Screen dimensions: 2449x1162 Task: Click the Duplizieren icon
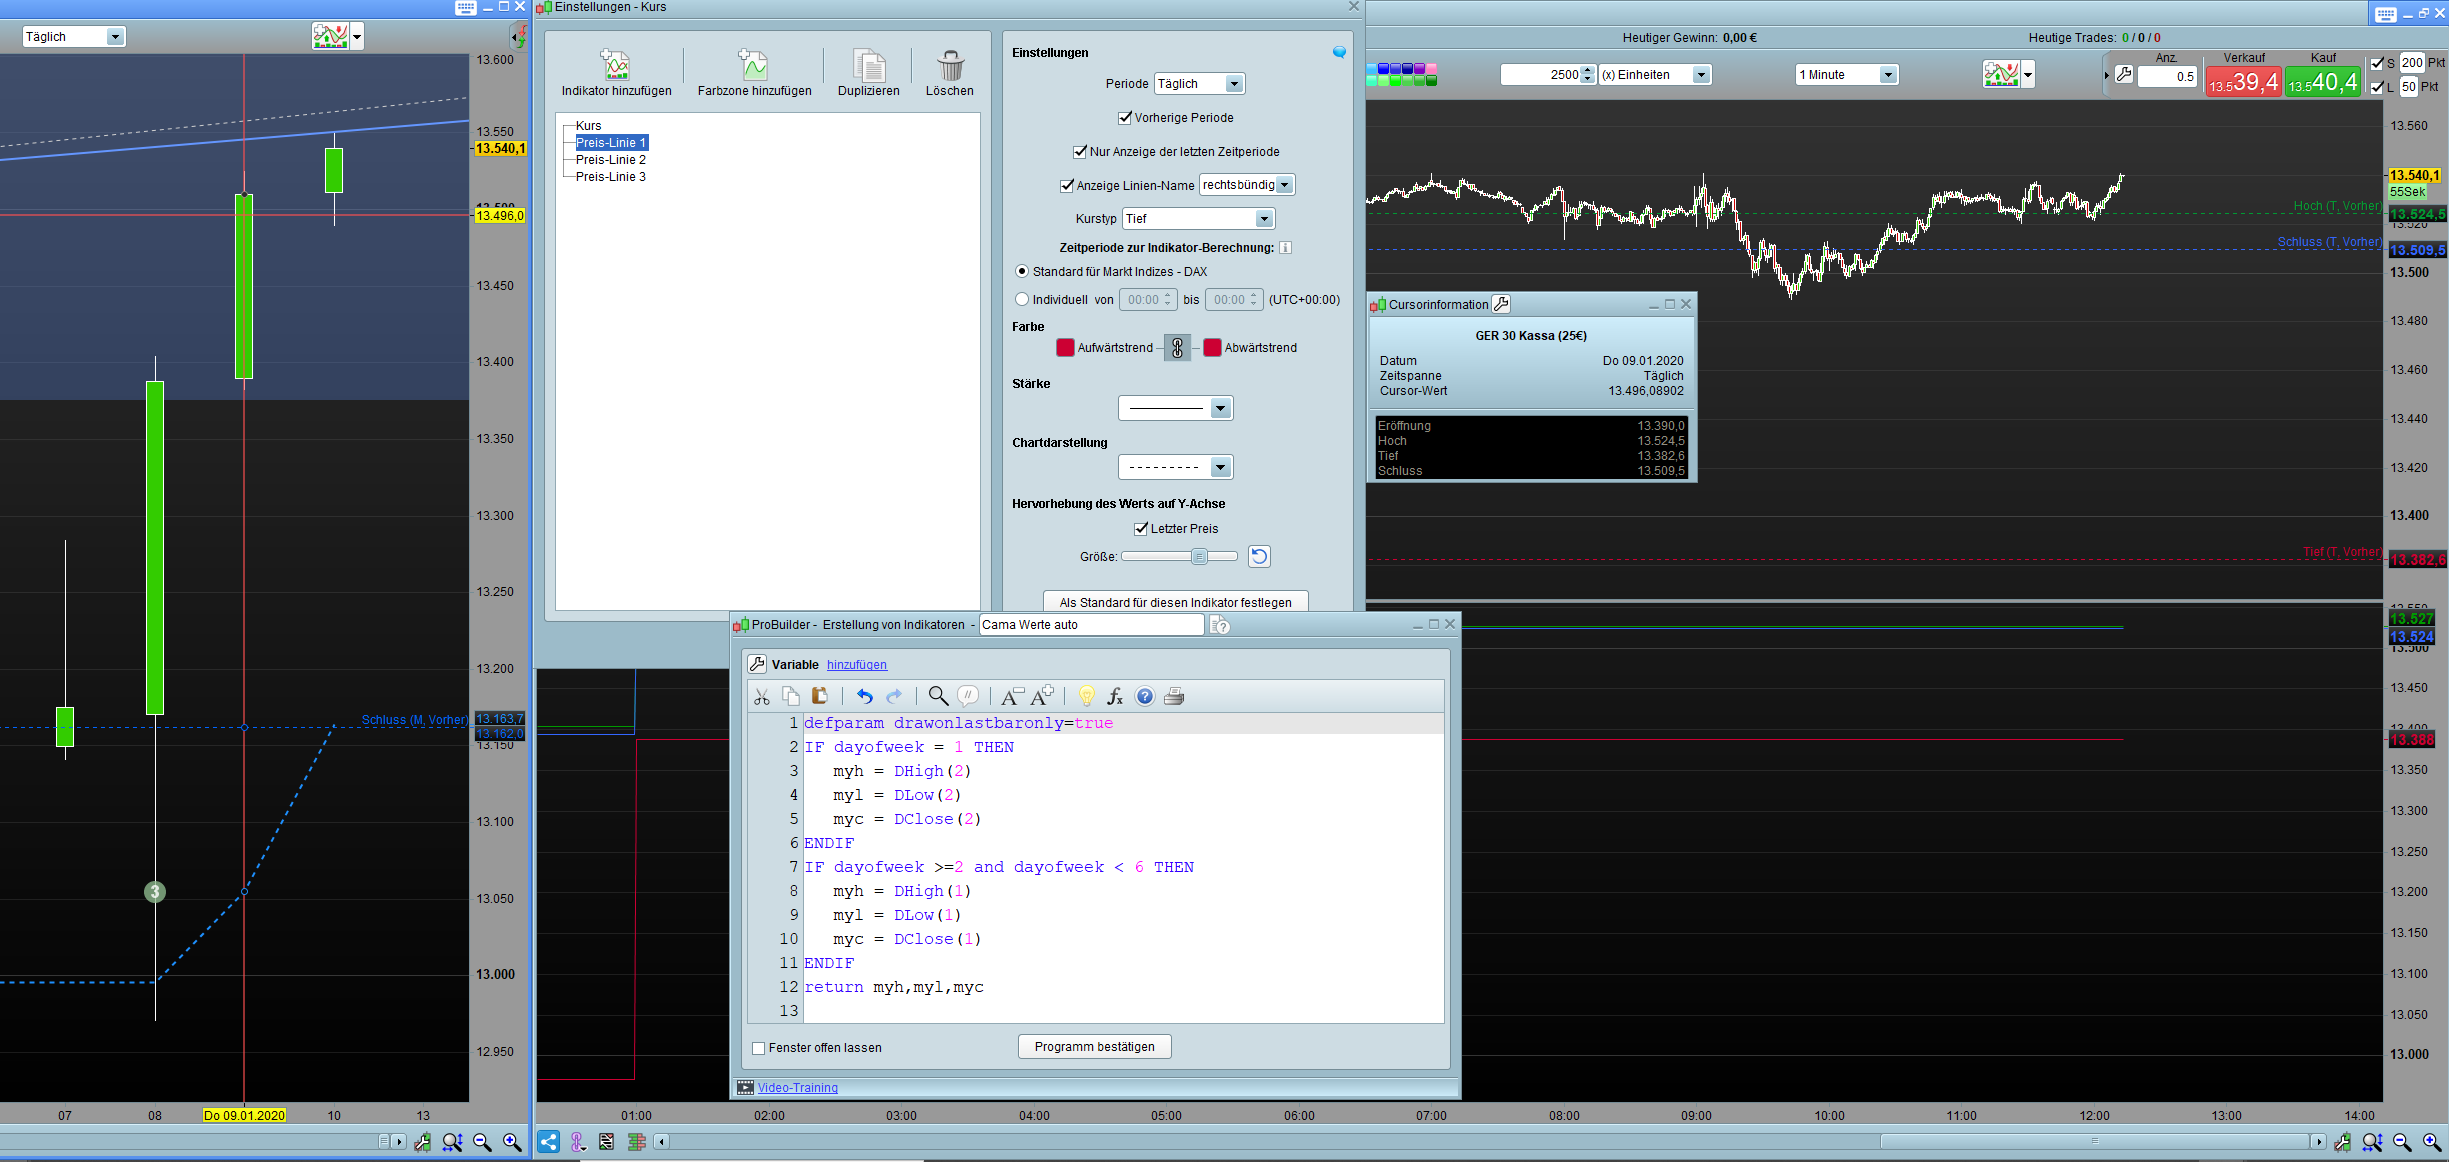pyautogui.click(x=868, y=66)
